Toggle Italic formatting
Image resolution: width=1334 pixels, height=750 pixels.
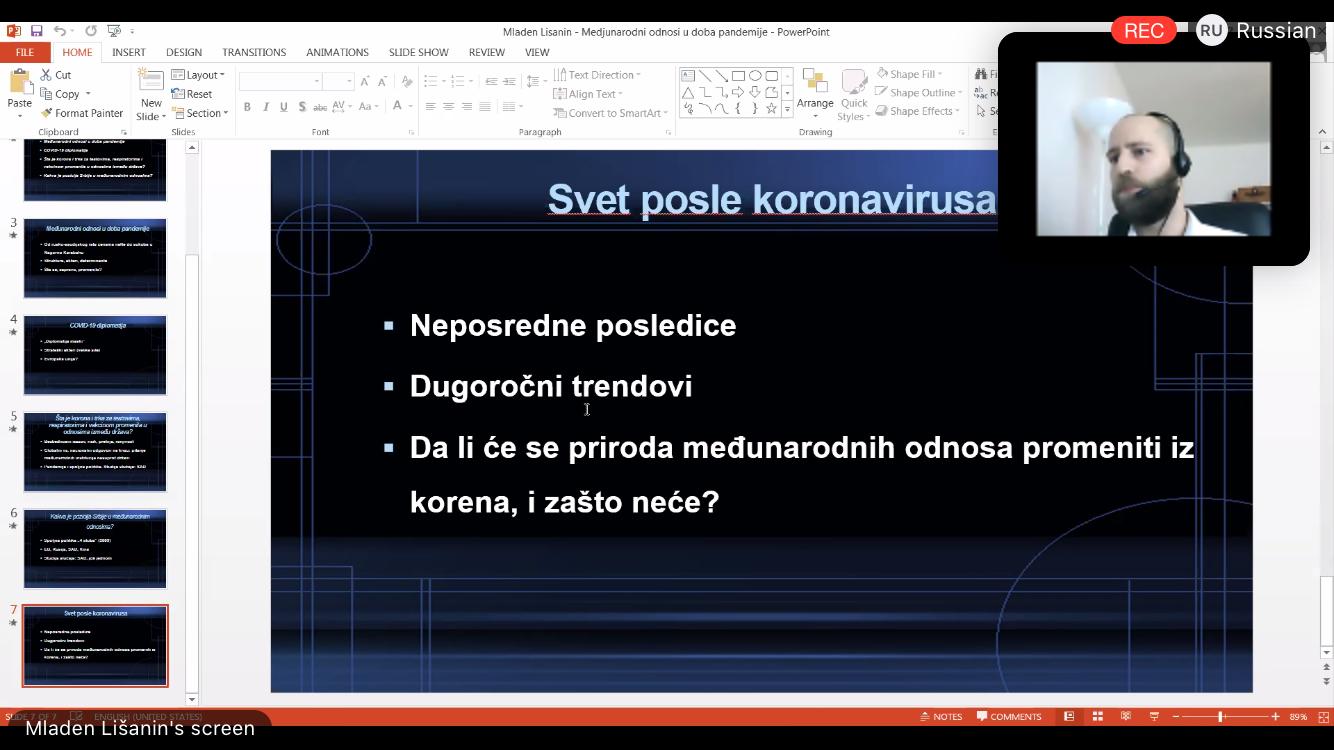pyautogui.click(x=266, y=106)
